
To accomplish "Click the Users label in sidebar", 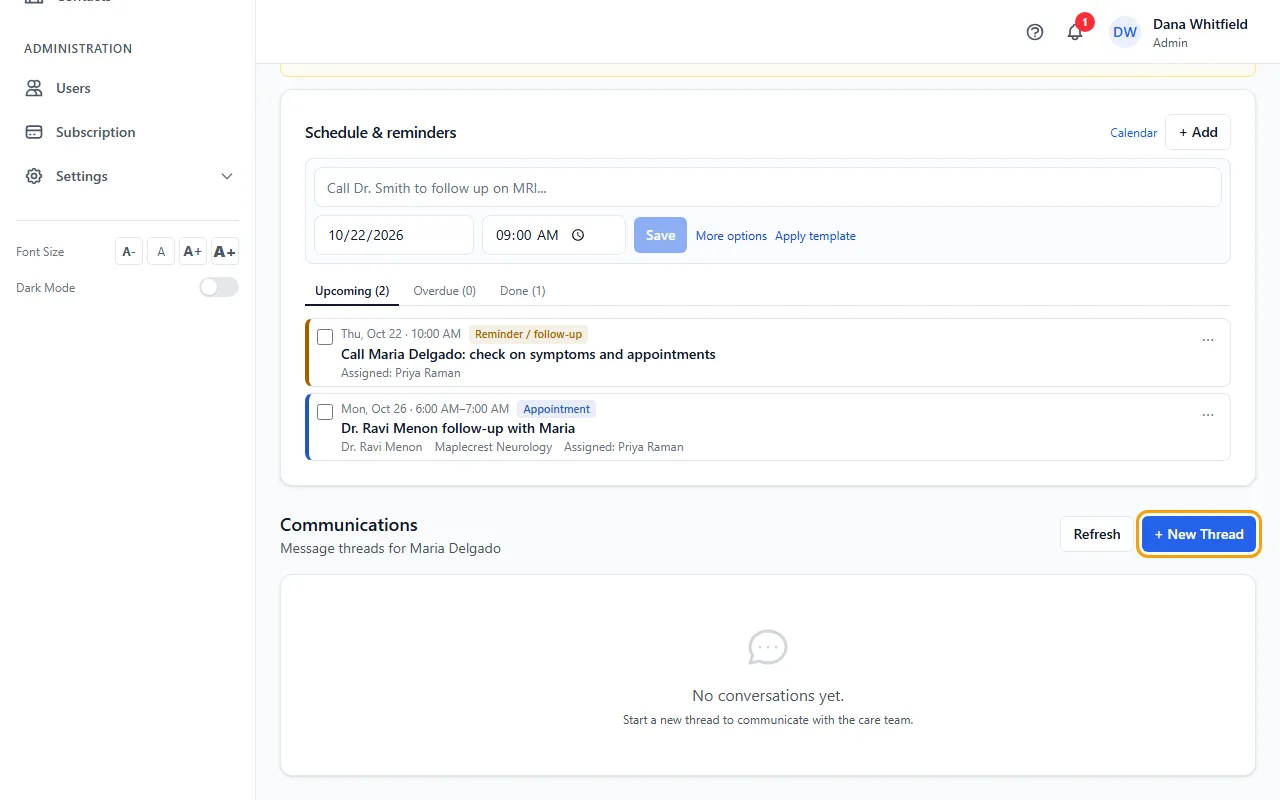I will point(73,88).
